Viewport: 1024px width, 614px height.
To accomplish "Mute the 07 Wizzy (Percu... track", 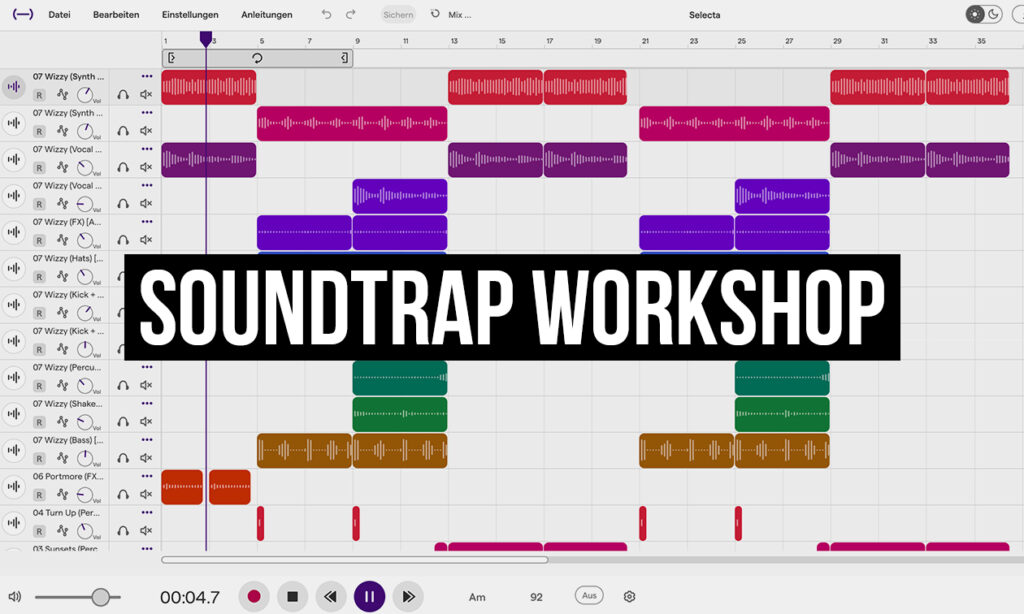I will (x=146, y=385).
